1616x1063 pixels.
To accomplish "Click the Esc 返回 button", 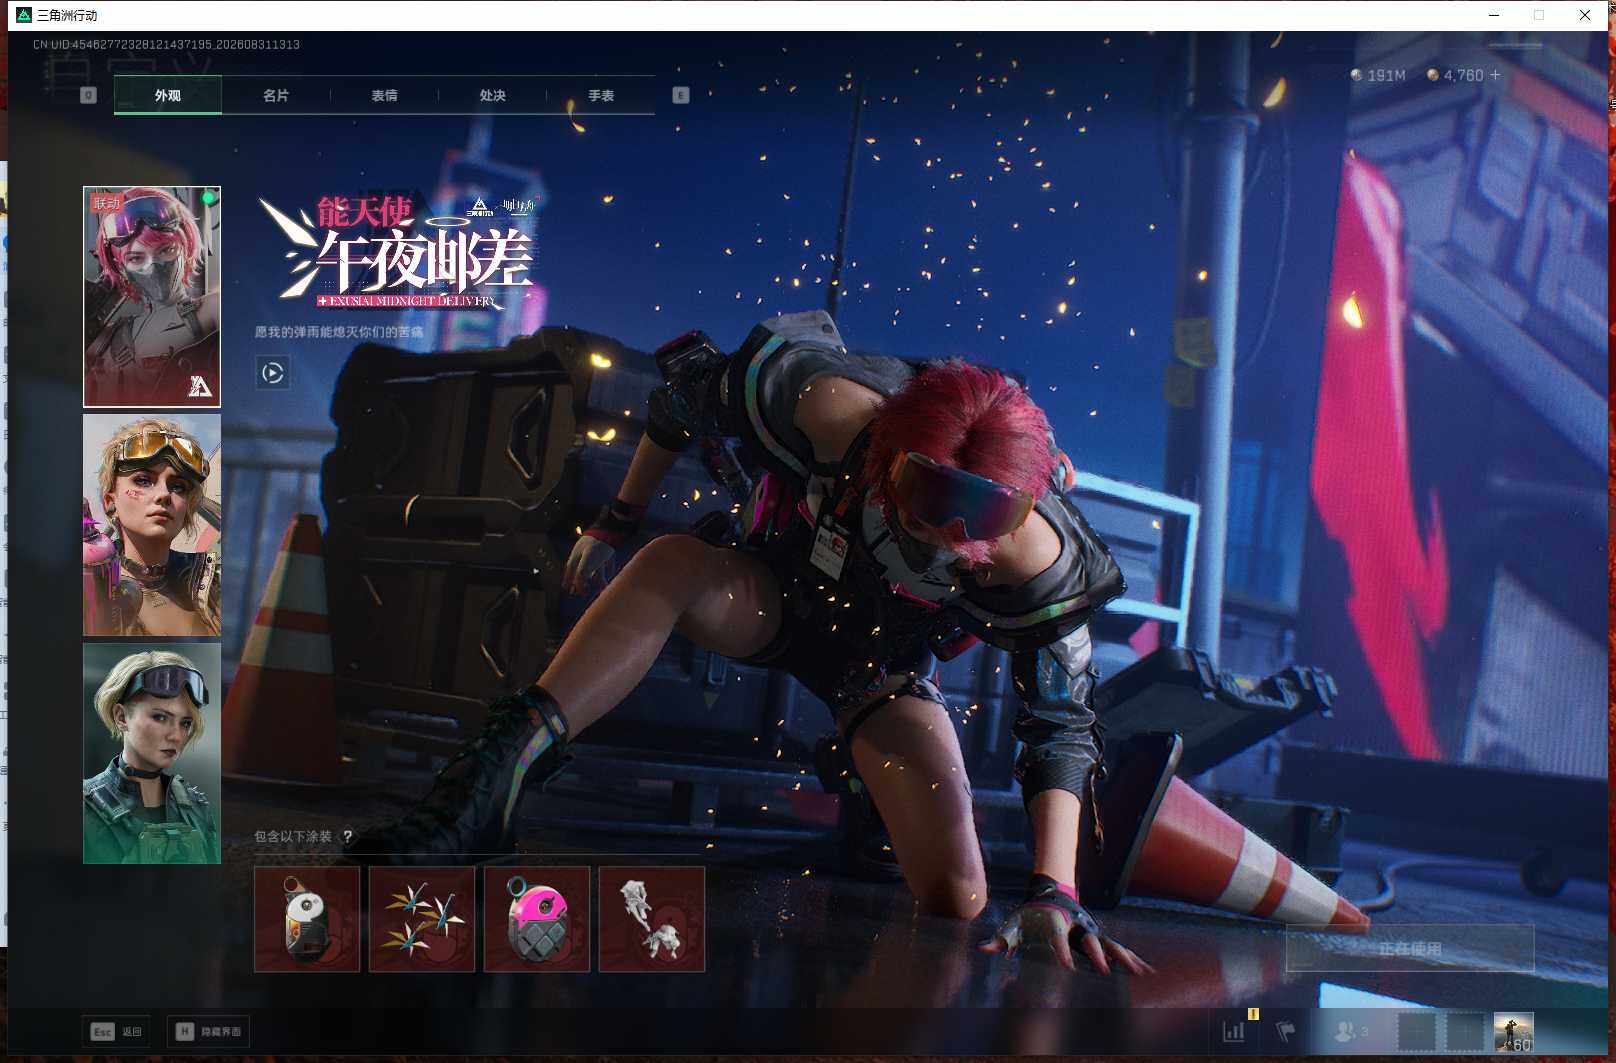I will pos(117,1031).
